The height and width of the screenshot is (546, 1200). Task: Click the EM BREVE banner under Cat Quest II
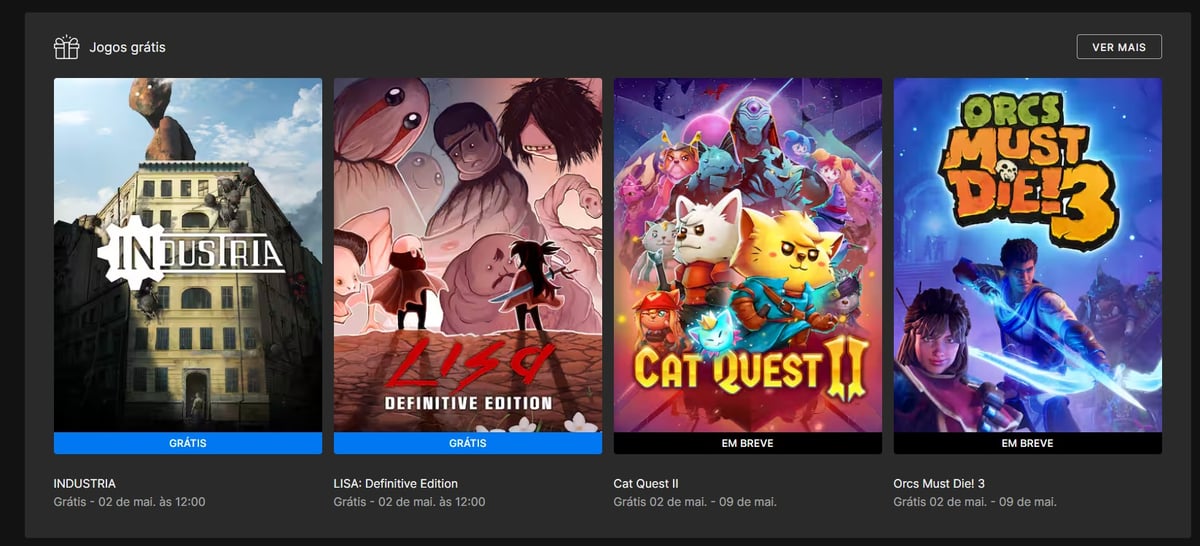(x=748, y=443)
